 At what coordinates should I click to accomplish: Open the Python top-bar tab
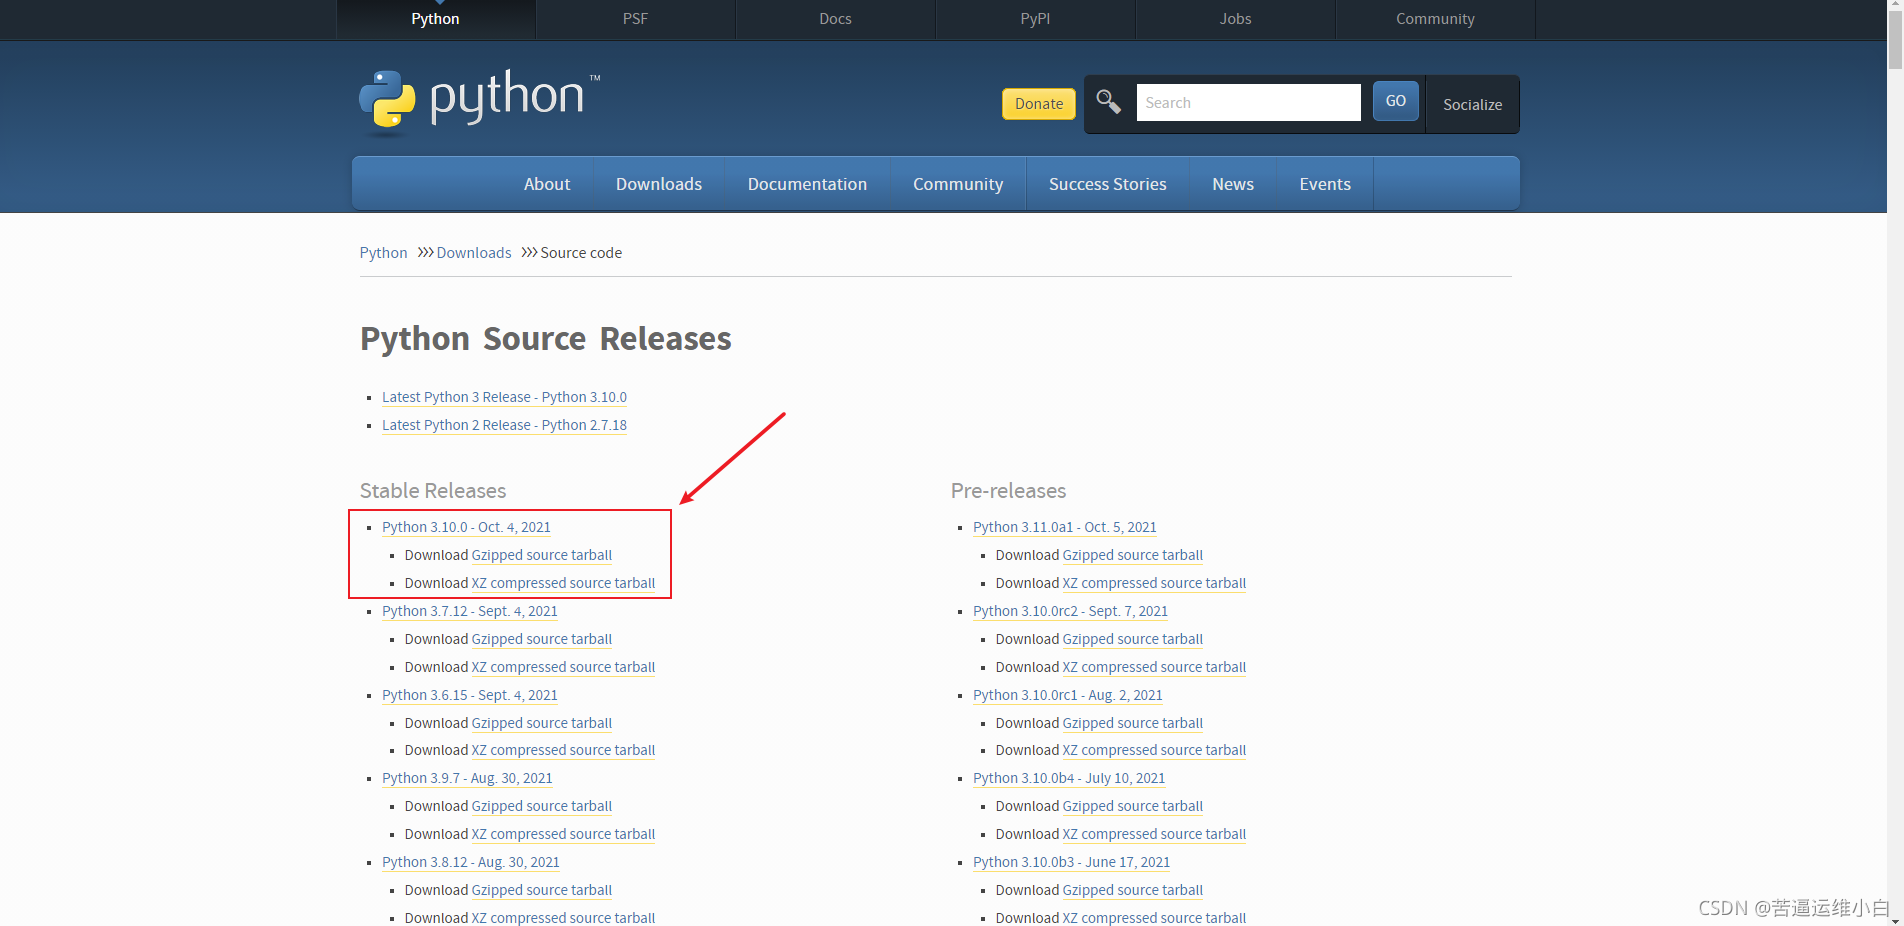pos(435,19)
